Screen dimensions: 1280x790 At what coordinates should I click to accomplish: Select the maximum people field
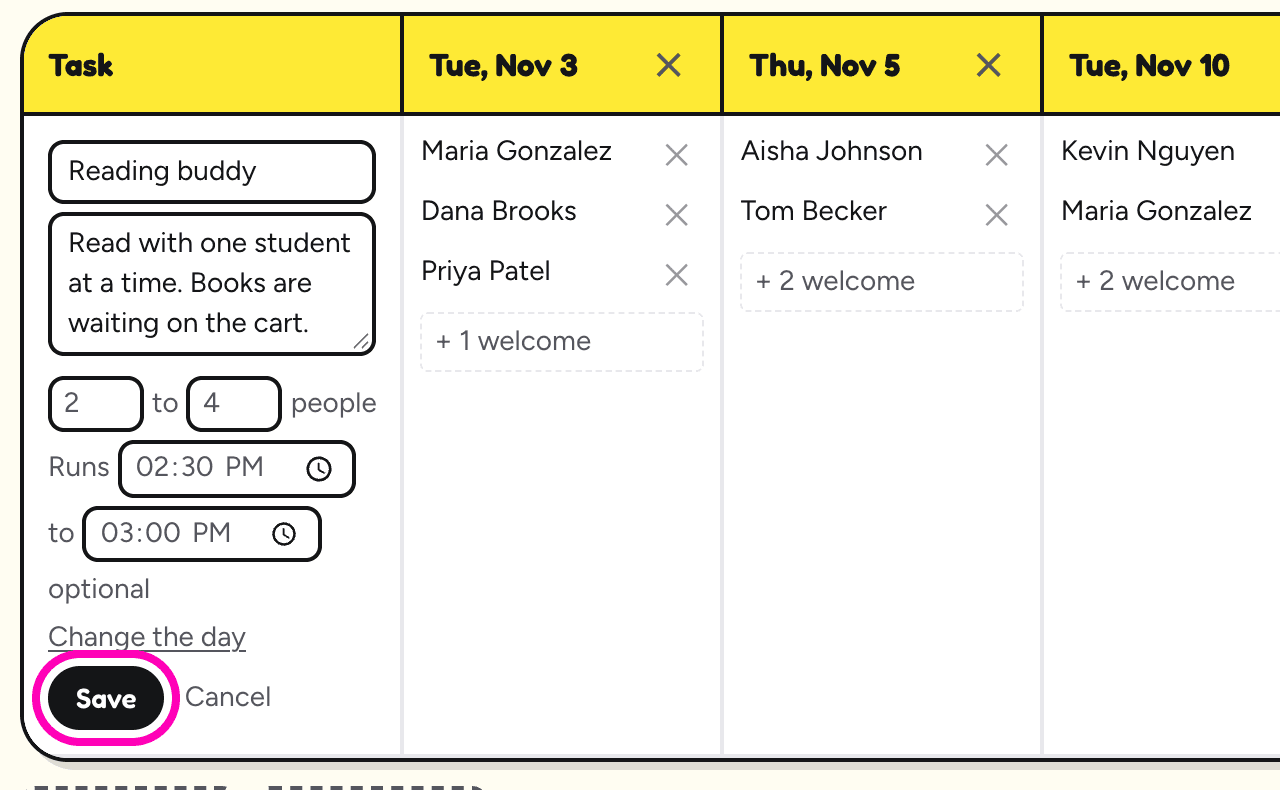234,404
